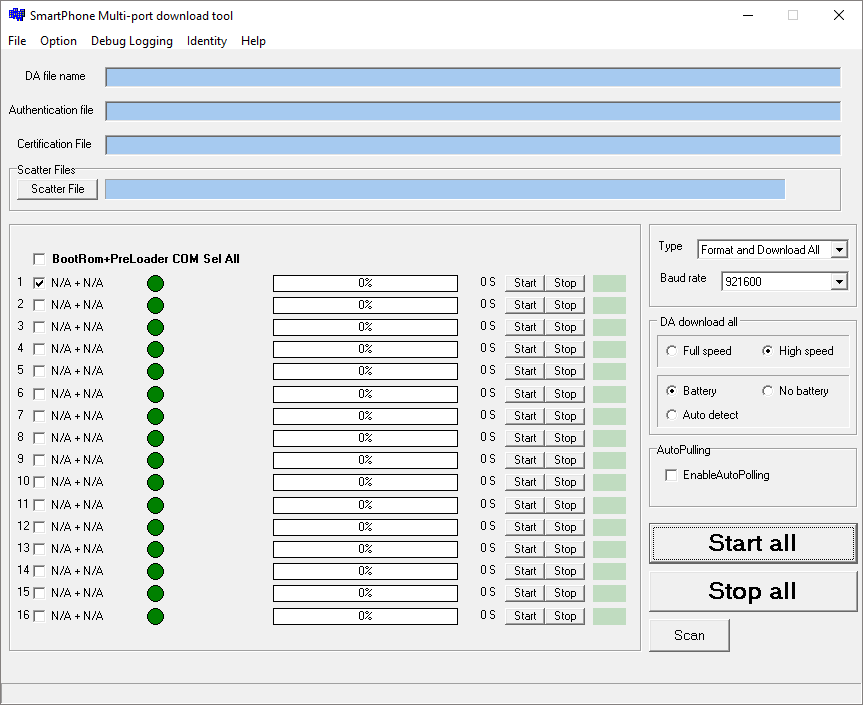Viewport: 863px width, 705px height.
Task: Close the SmartPhone Multi-port download tool window
Action: [839, 15]
